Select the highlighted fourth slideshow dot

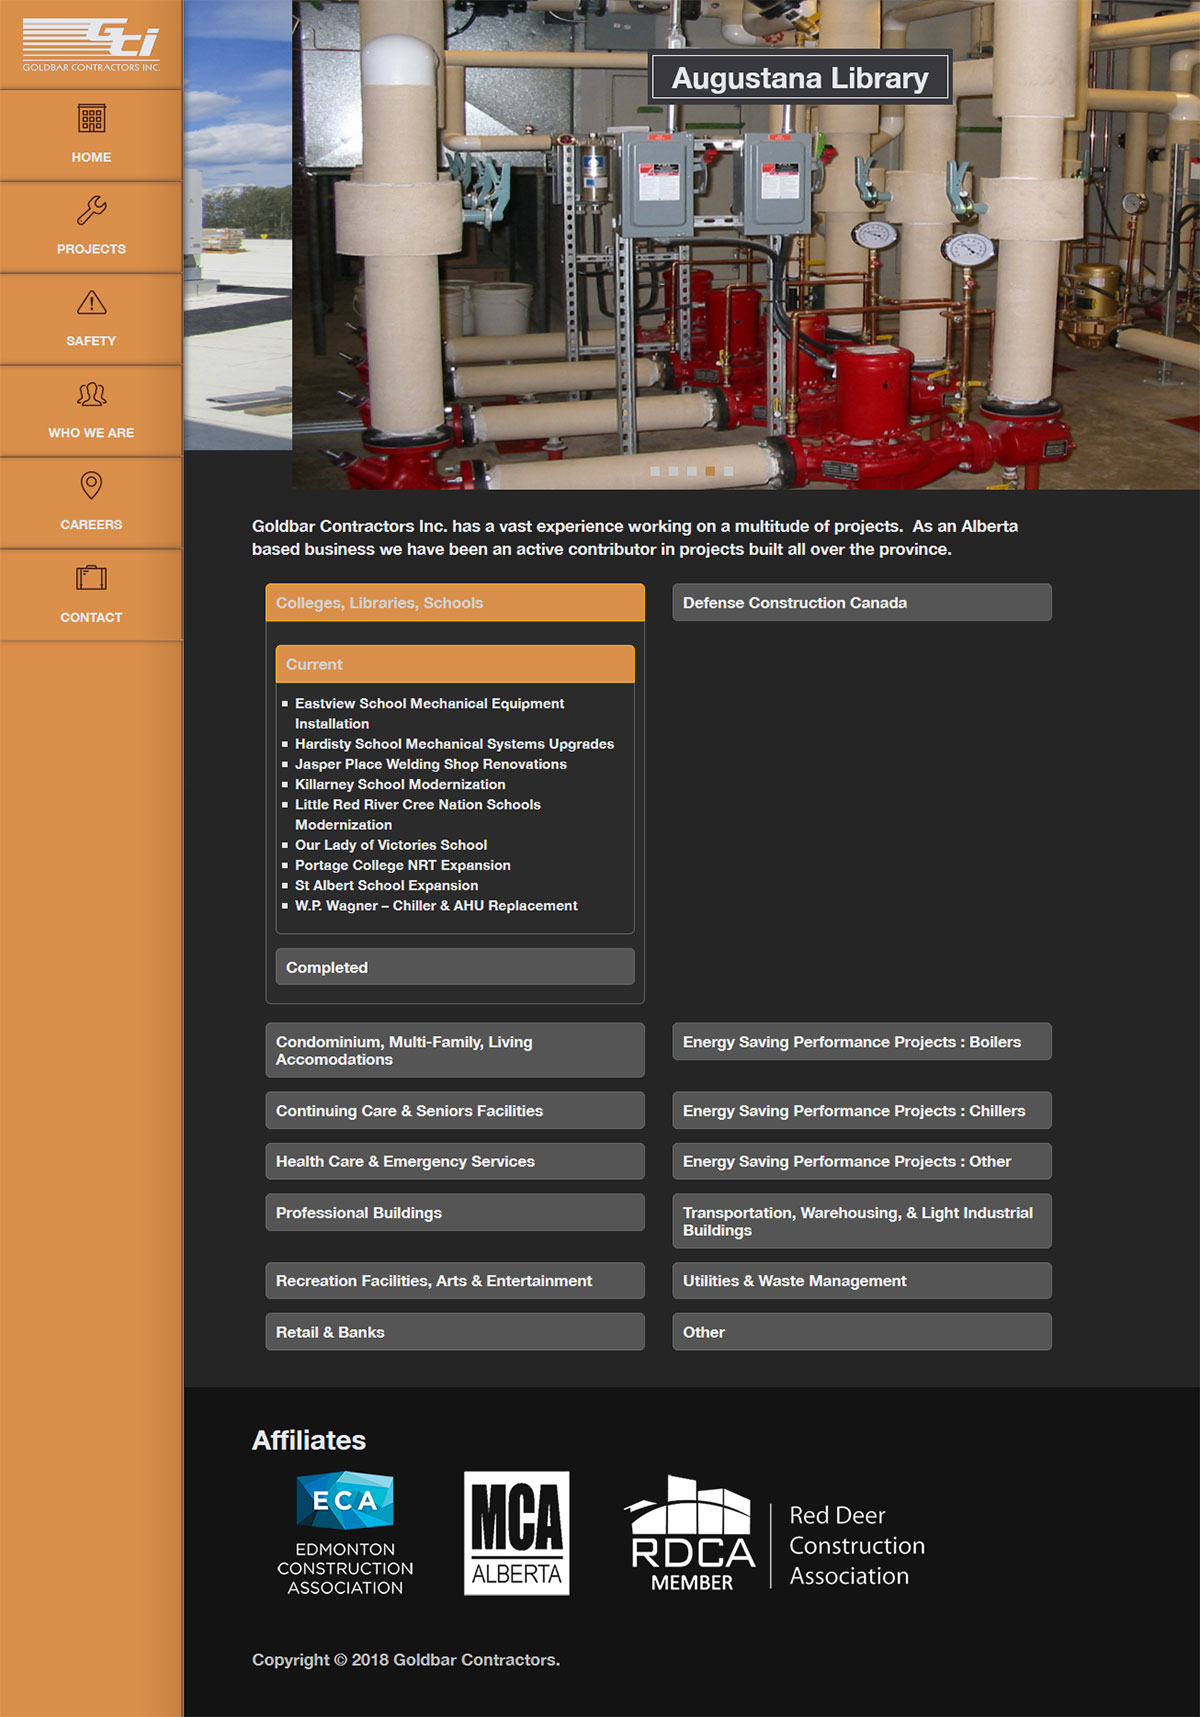pyautogui.click(x=710, y=471)
